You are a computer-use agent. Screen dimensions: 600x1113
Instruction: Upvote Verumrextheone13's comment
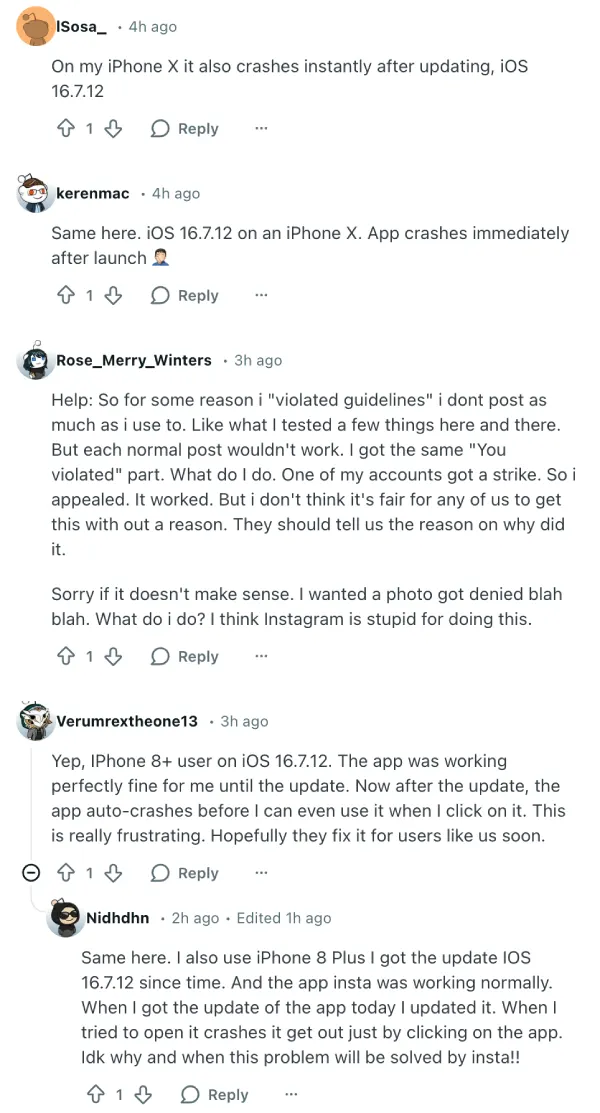[67, 873]
